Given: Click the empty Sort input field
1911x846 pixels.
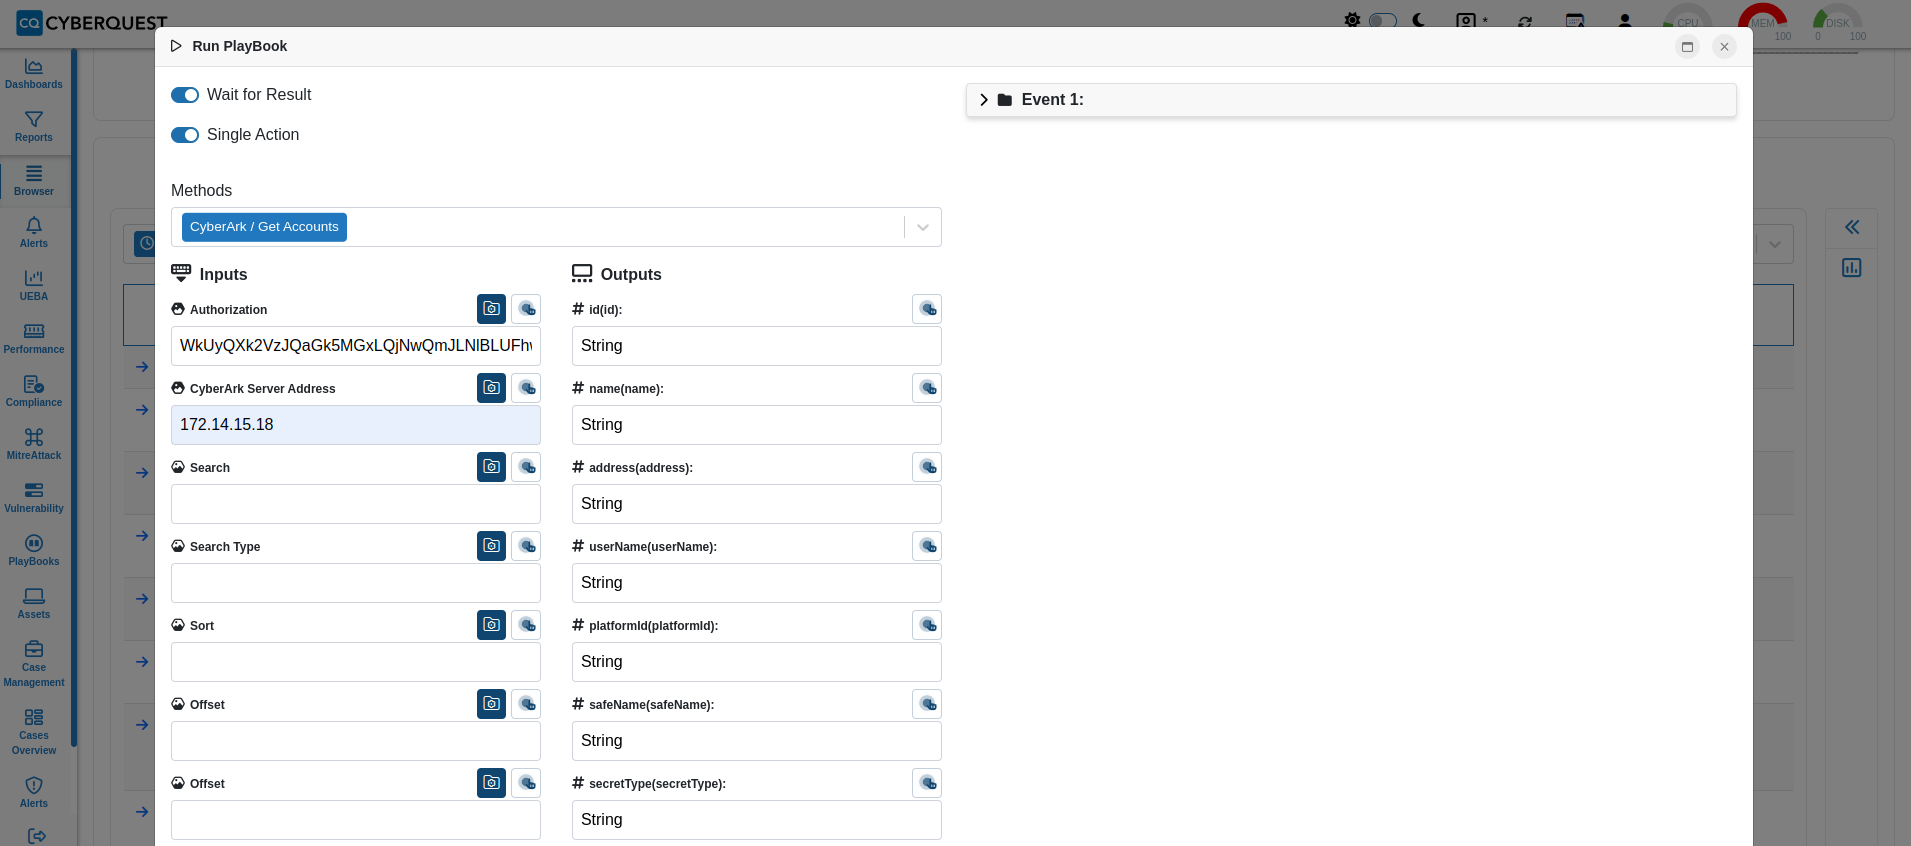Looking at the screenshot, I should tap(356, 662).
